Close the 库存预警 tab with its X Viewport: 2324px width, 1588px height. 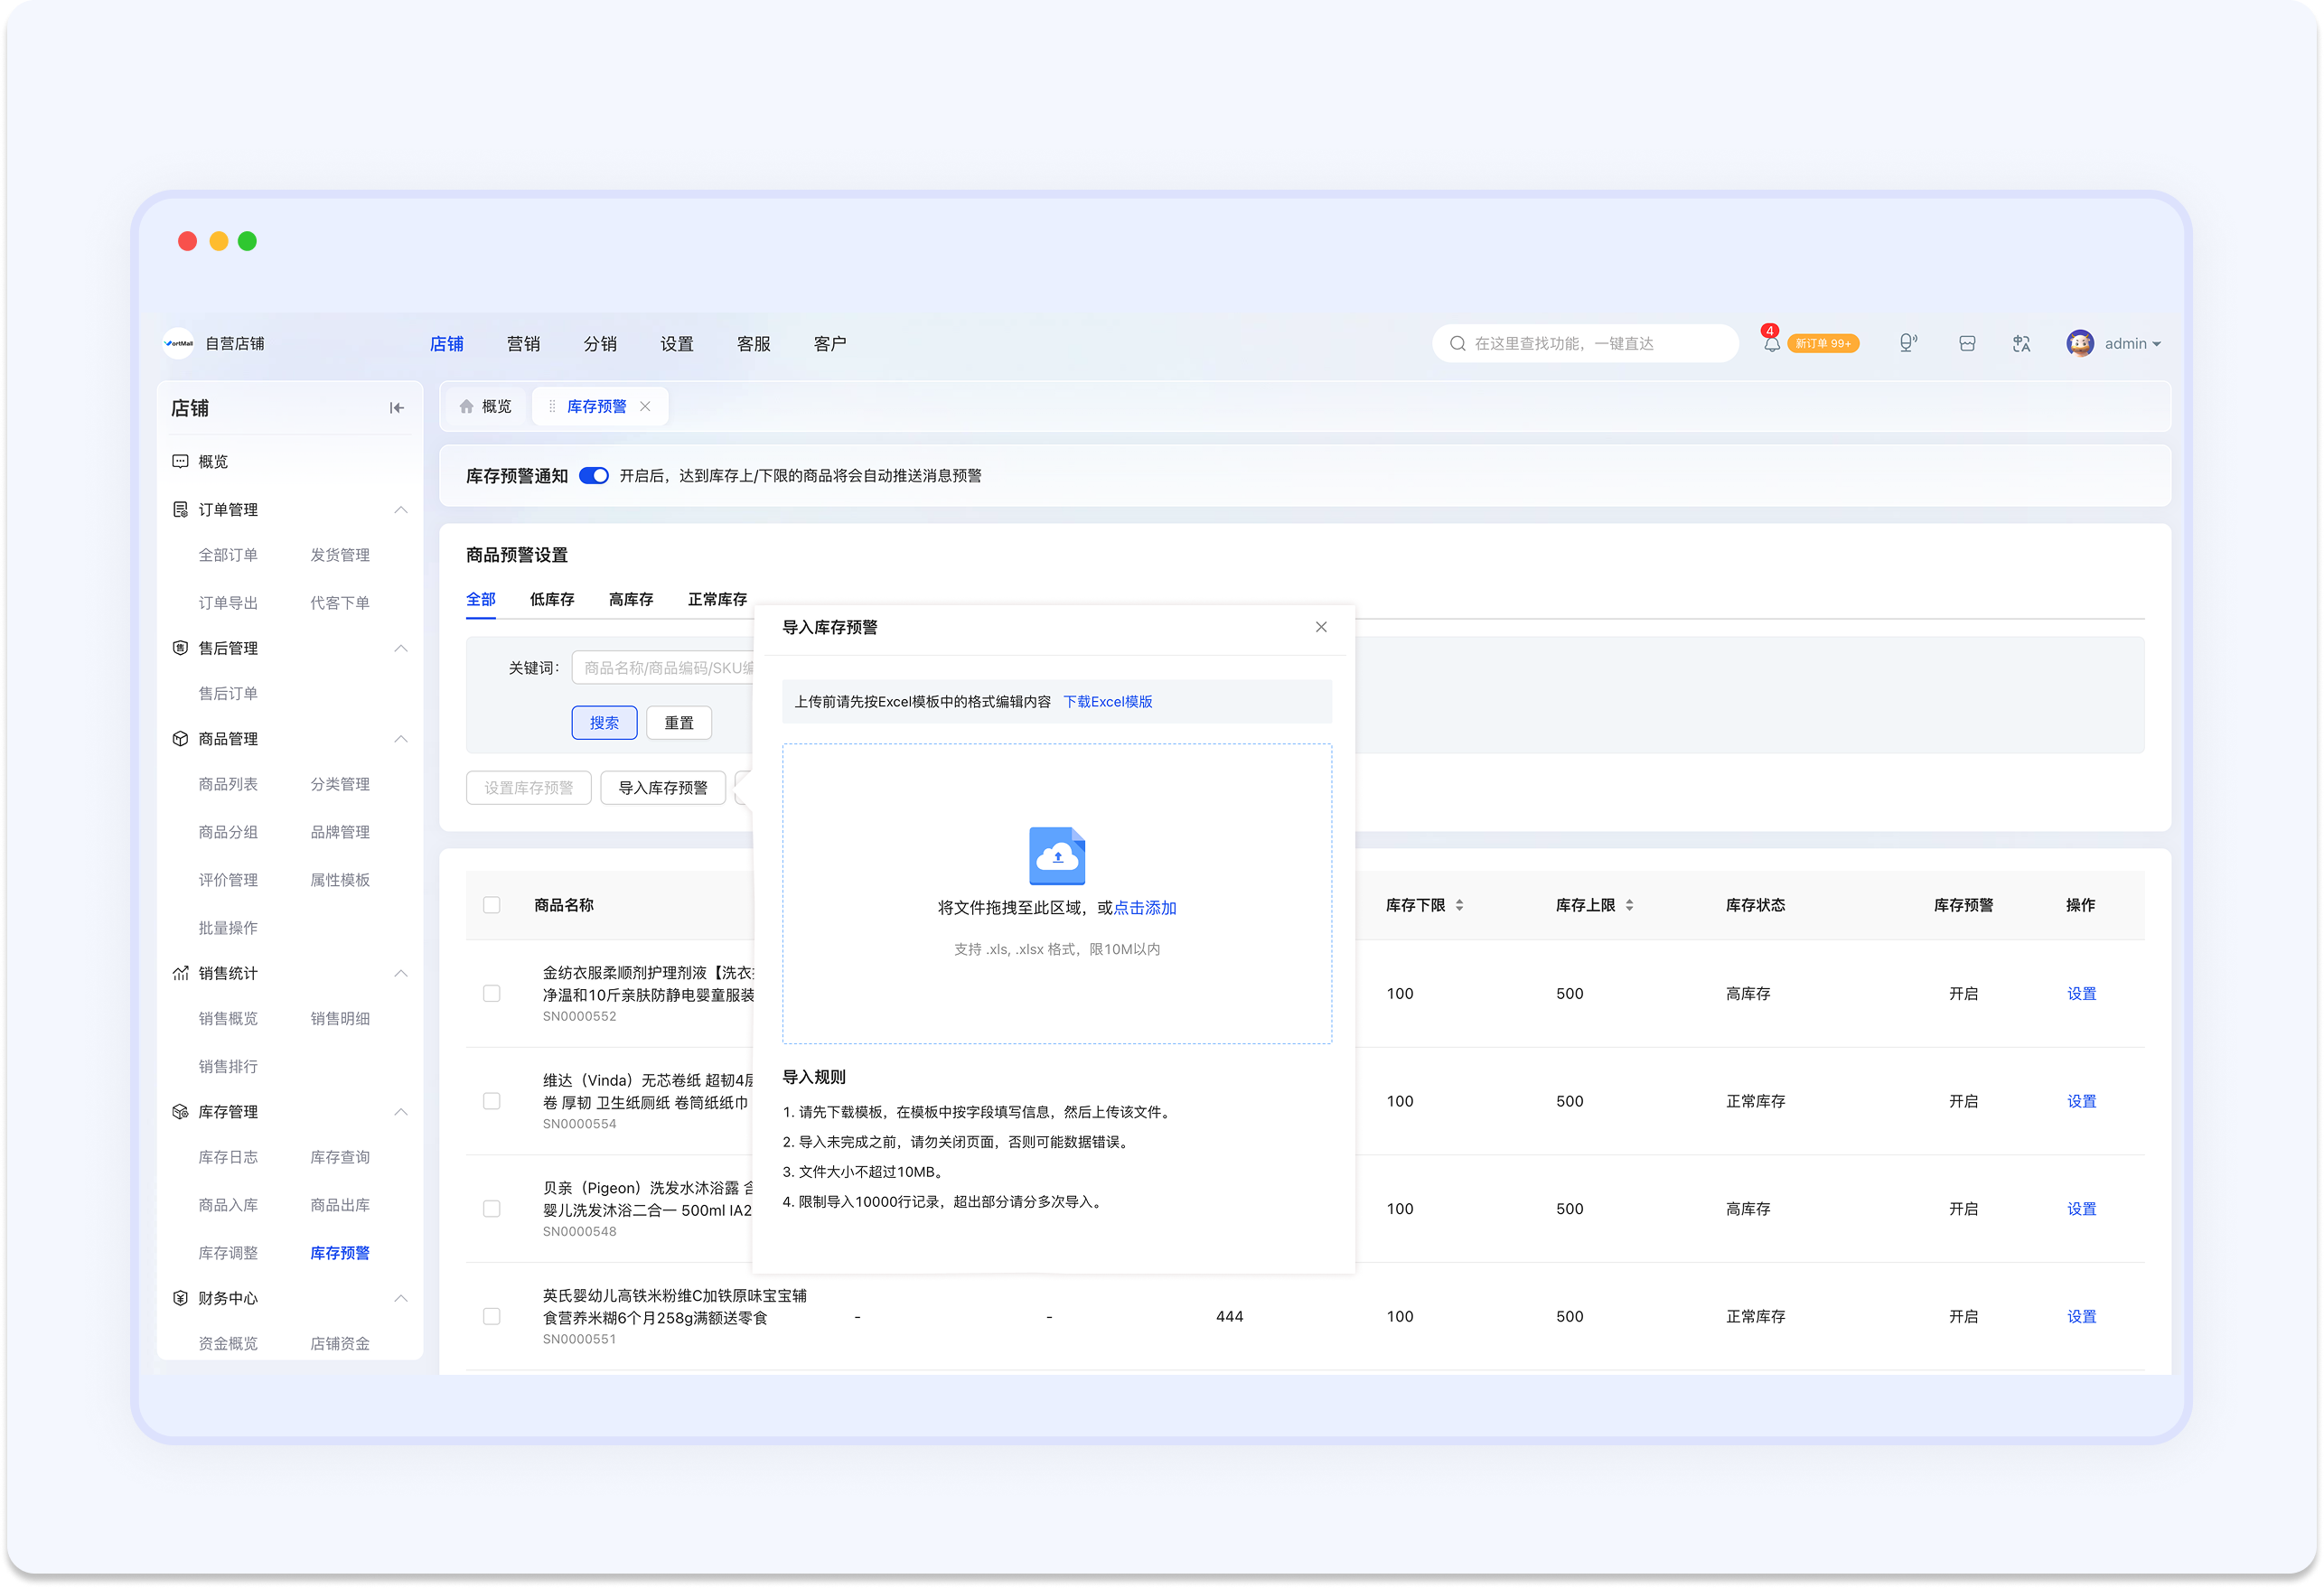(645, 406)
